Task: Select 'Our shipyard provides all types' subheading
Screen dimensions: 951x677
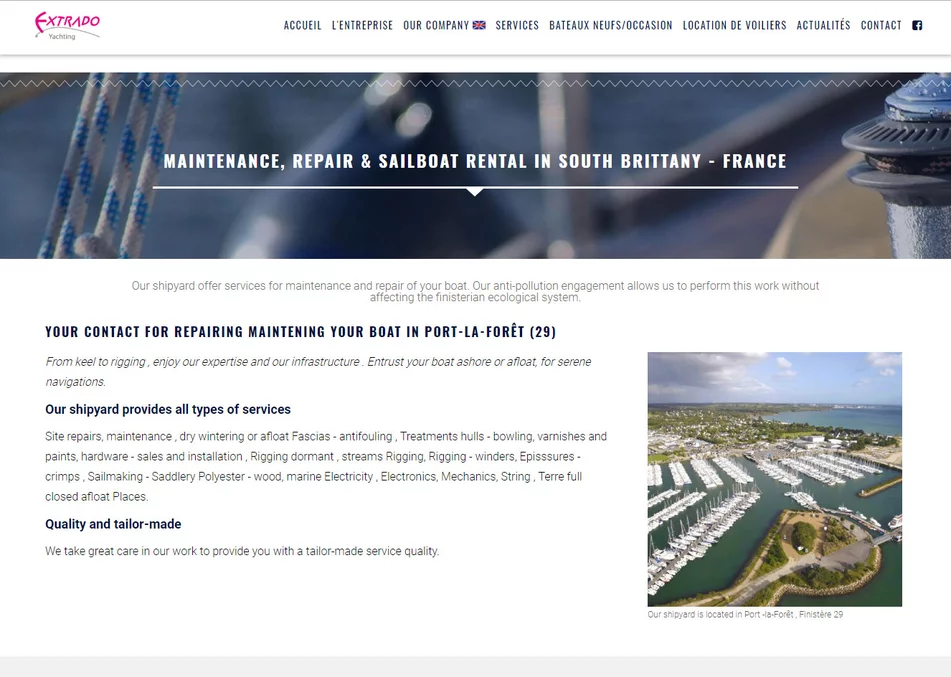Action: click(x=167, y=409)
